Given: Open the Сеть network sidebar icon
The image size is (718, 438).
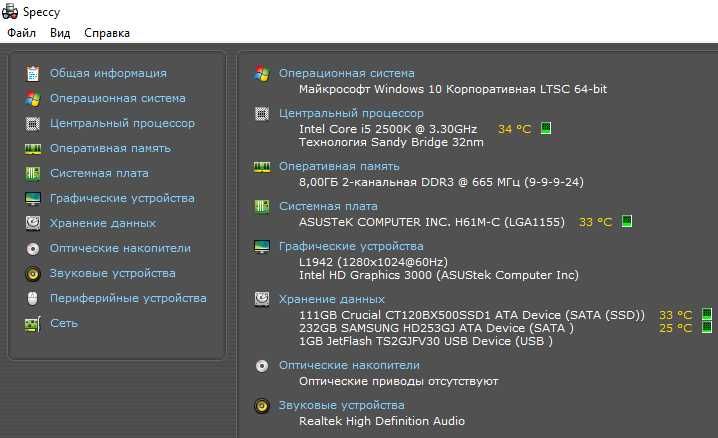Looking at the screenshot, I should point(33,323).
